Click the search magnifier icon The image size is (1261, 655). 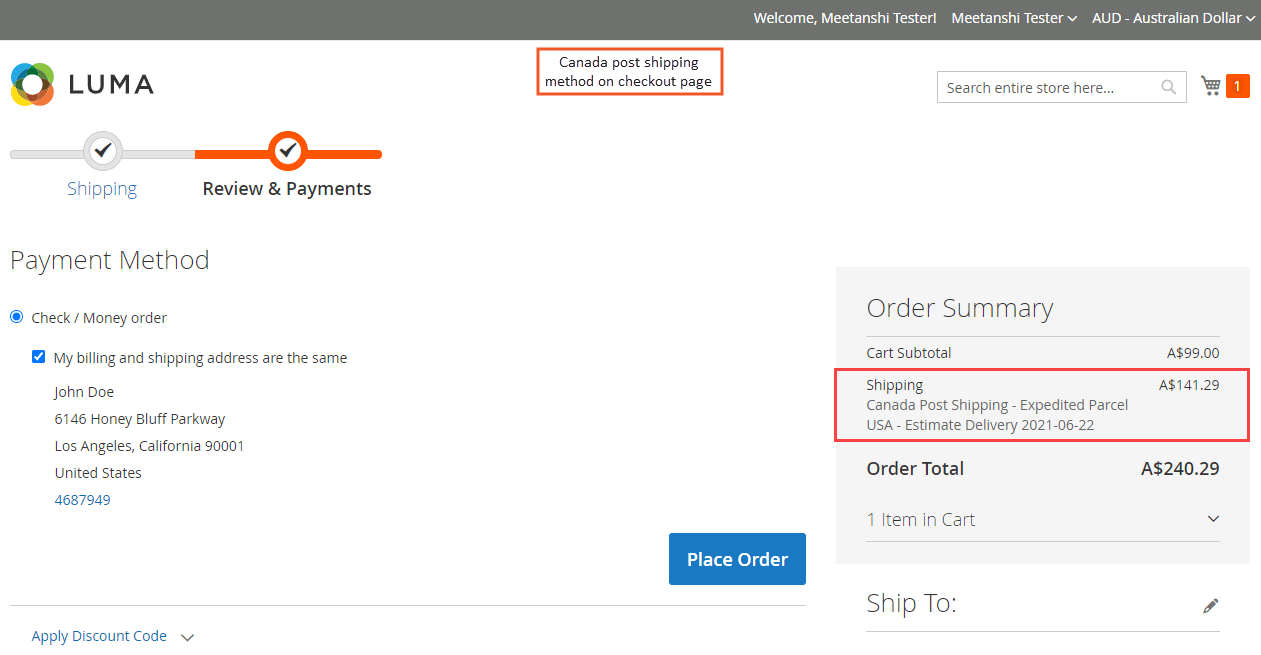1168,87
